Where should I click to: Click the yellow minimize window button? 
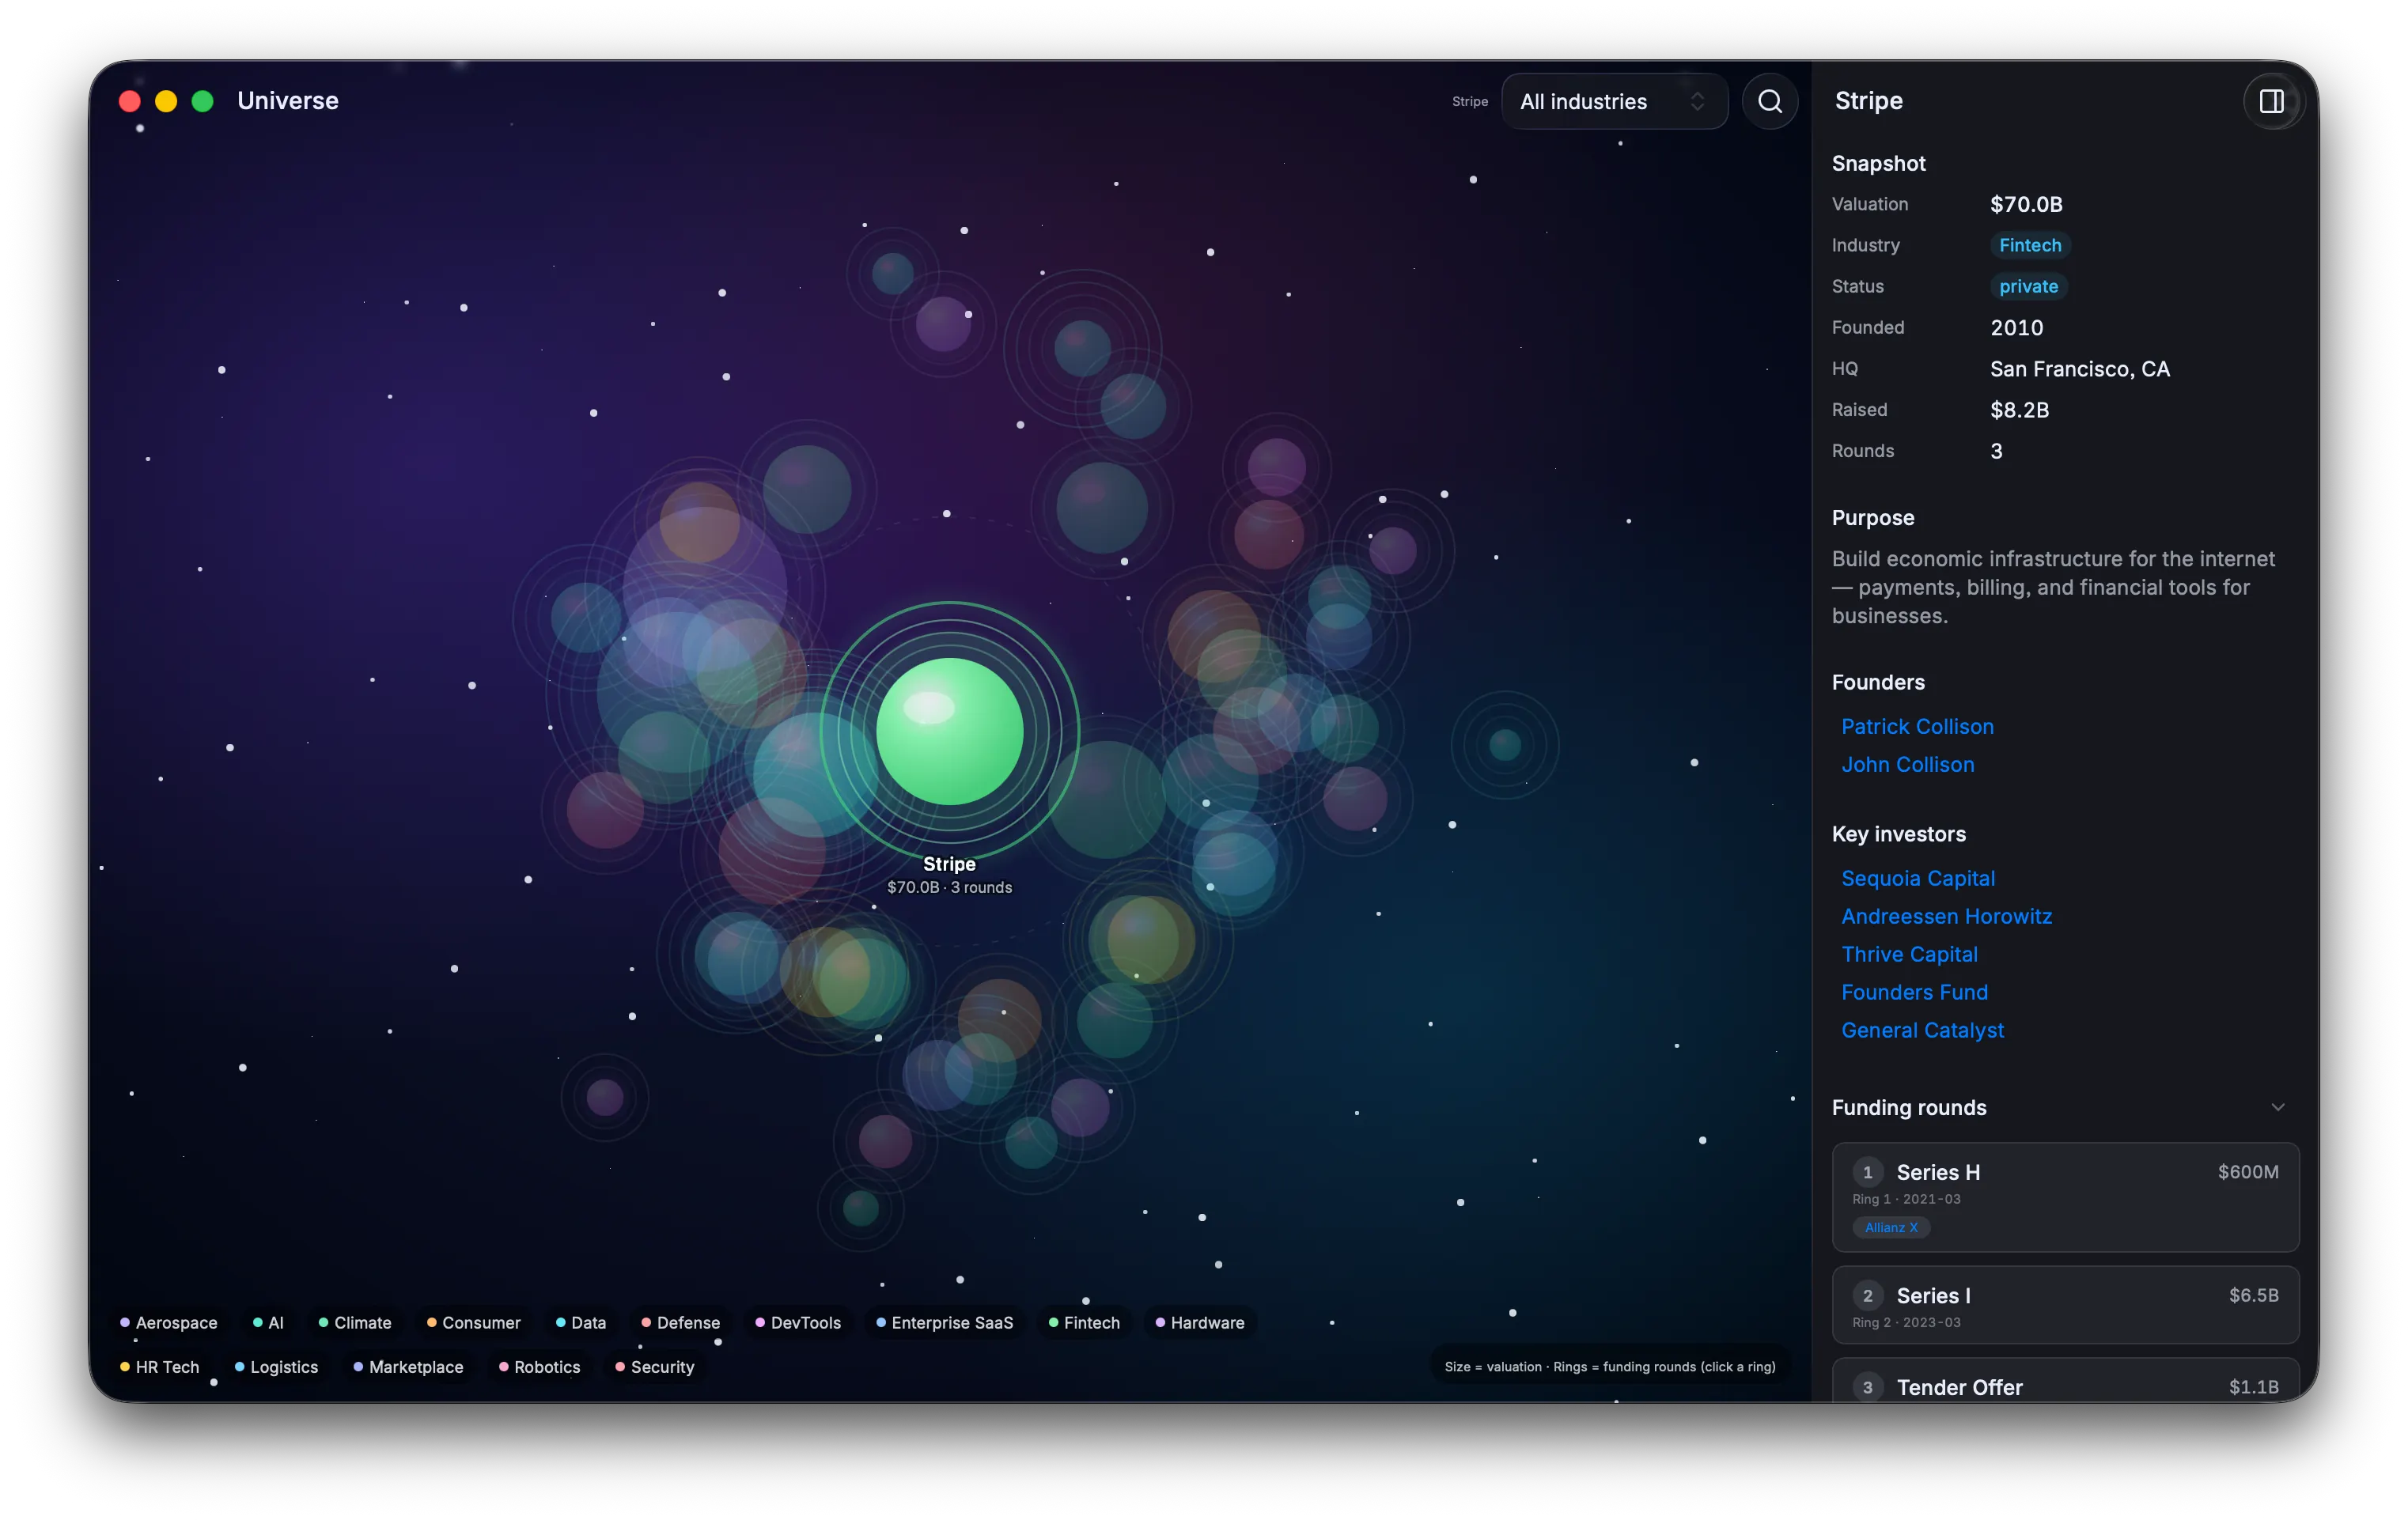pos(166,101)
